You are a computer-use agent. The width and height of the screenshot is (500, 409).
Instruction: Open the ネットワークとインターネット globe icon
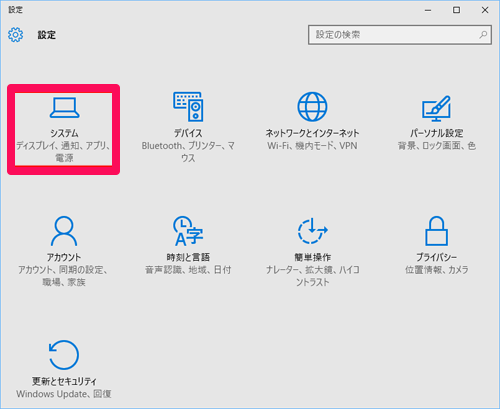[312, 107]
